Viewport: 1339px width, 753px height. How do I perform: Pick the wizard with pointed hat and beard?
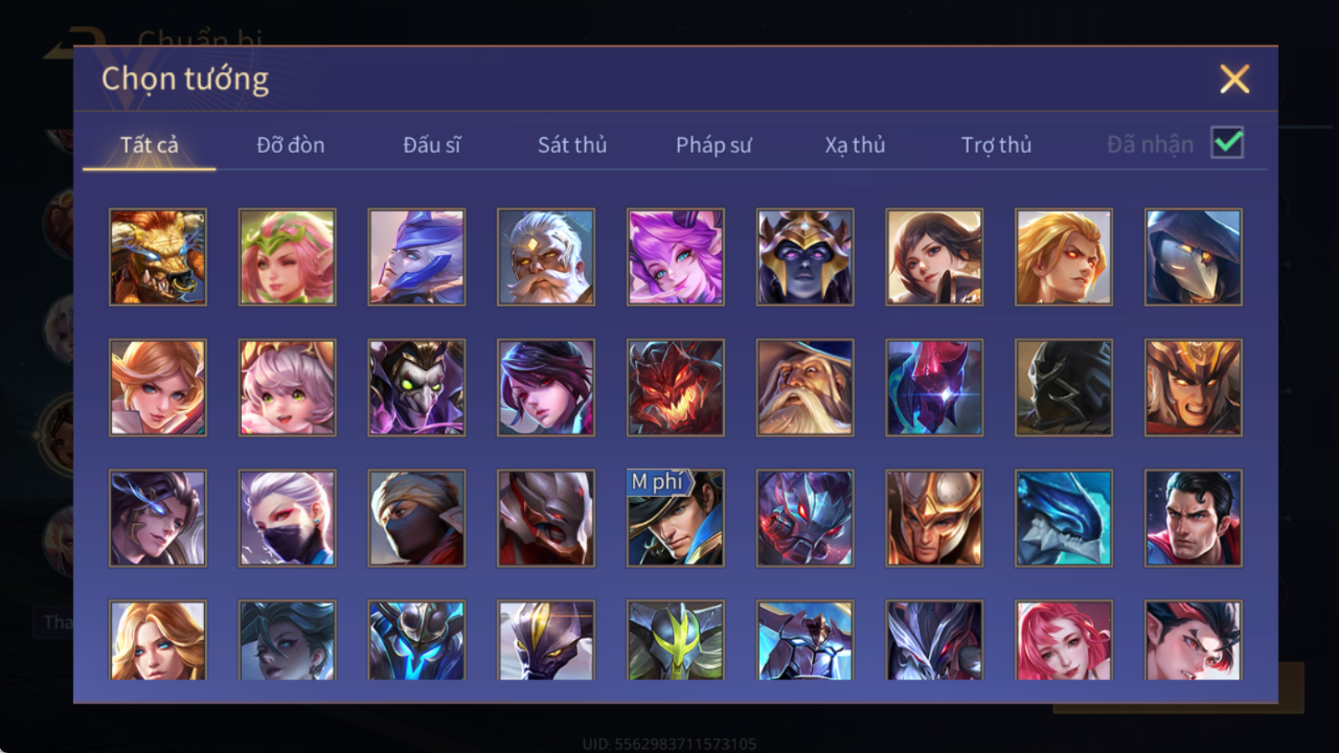click(805, 388)
